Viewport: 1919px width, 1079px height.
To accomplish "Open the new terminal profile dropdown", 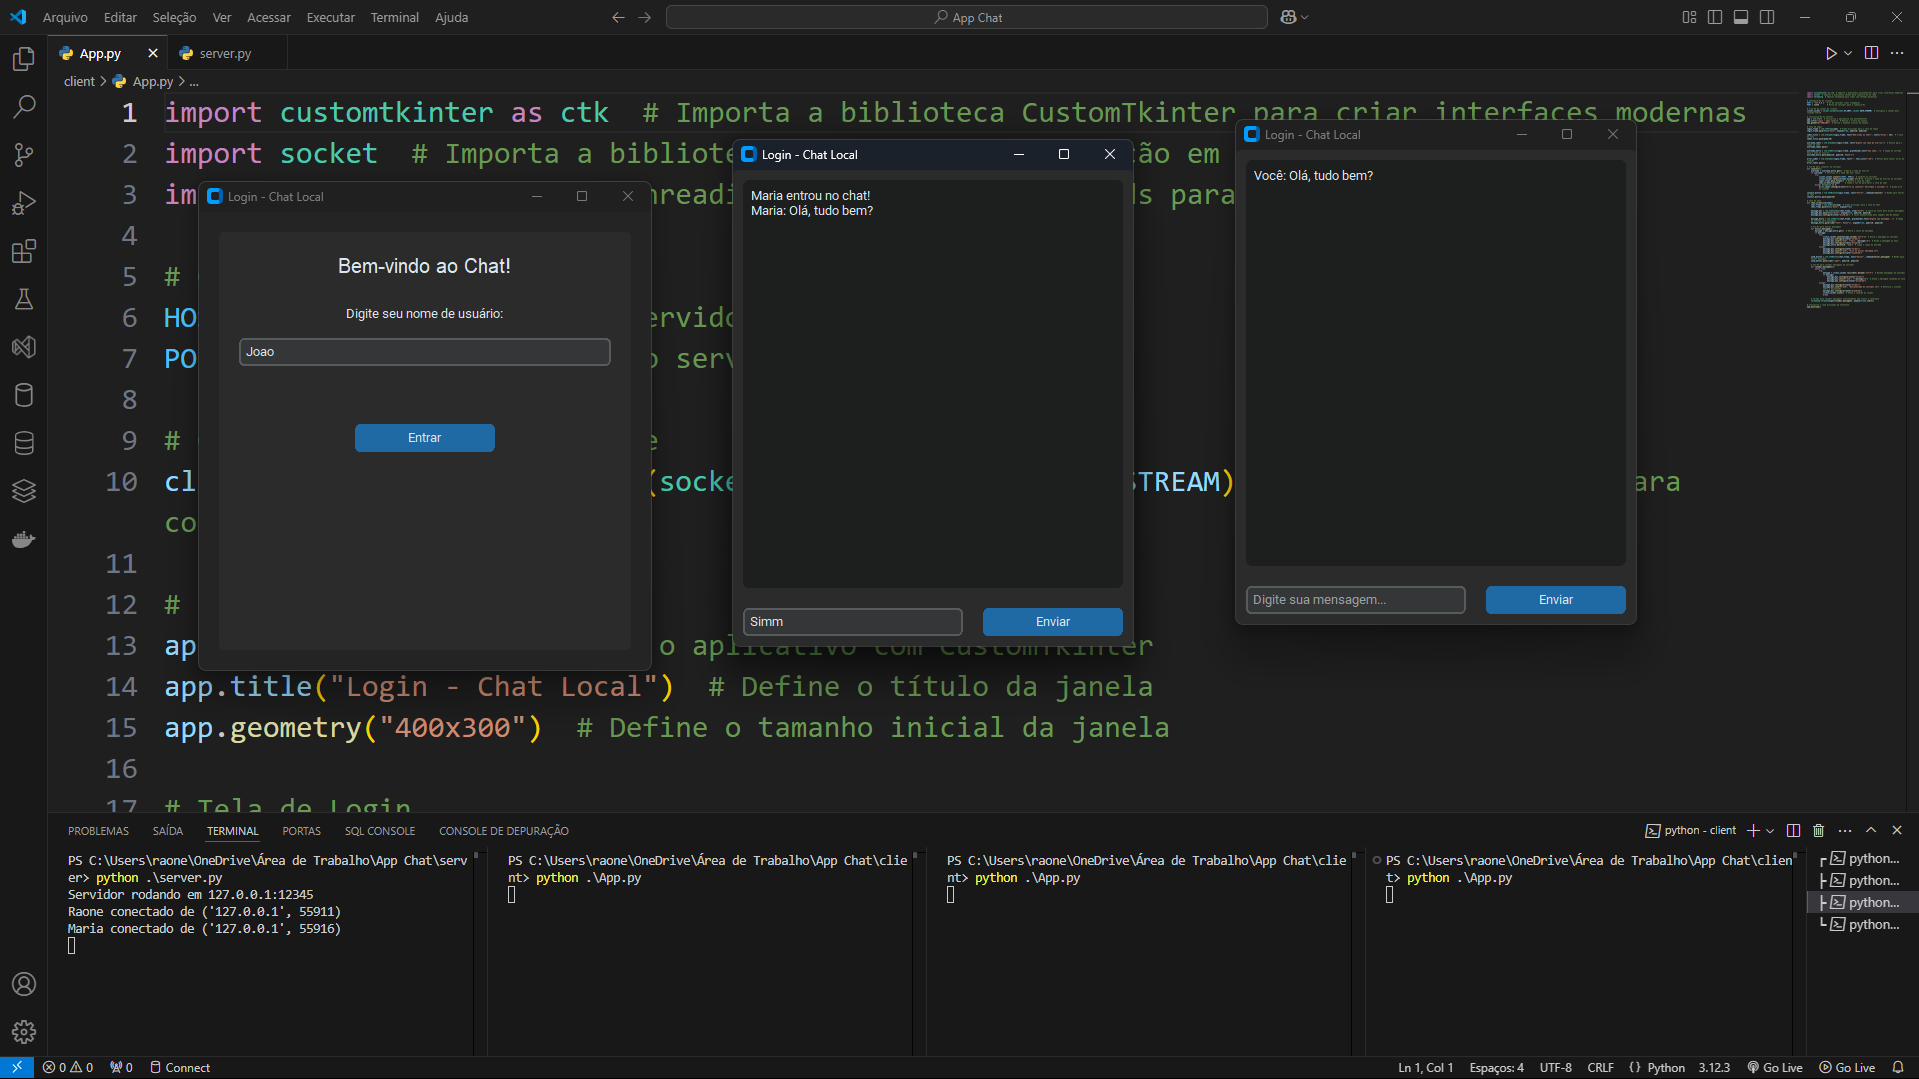I will click(x=1770, y=831).
